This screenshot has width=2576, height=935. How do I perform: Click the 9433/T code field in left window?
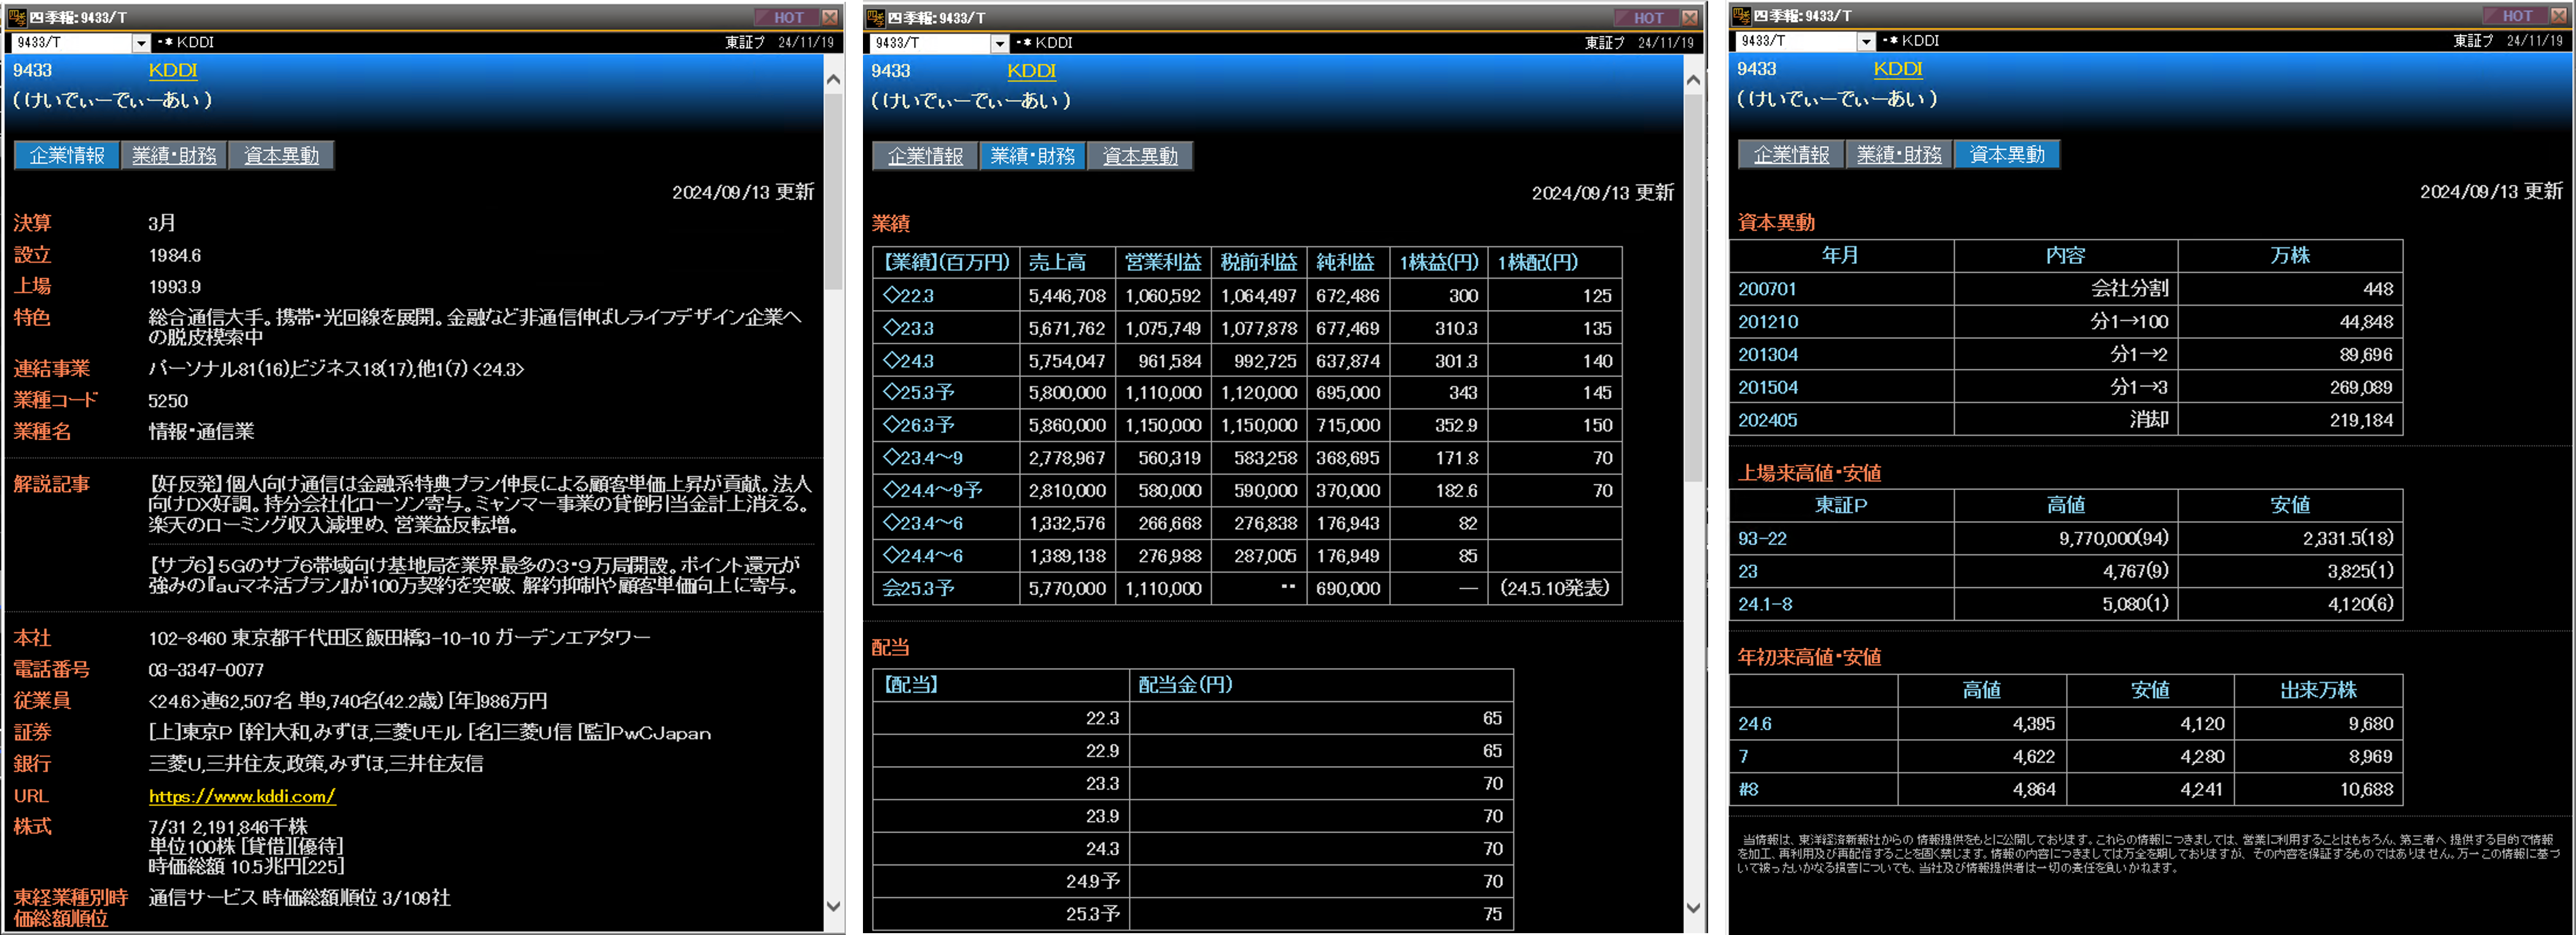point(71,43)
